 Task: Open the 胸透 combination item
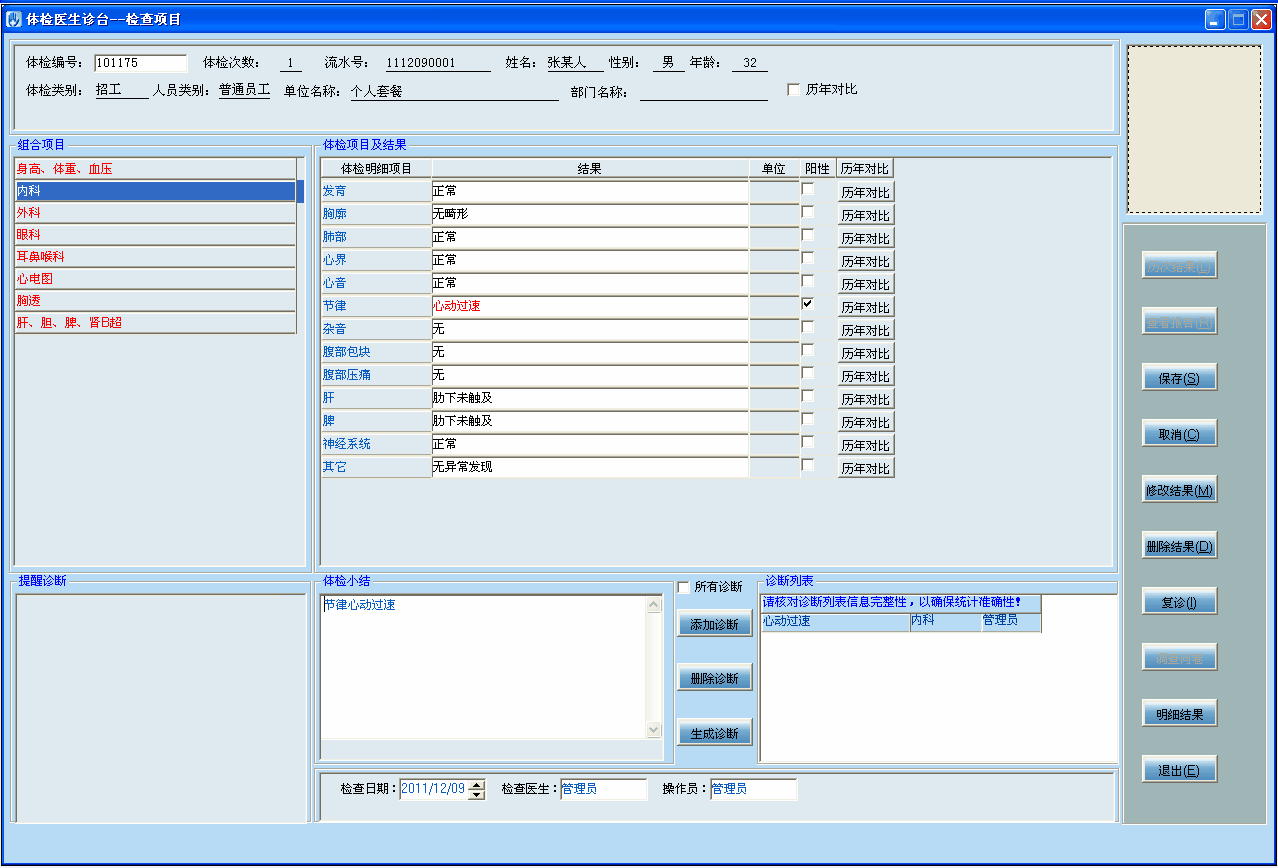pyautogui.click(x=155, y=301)
